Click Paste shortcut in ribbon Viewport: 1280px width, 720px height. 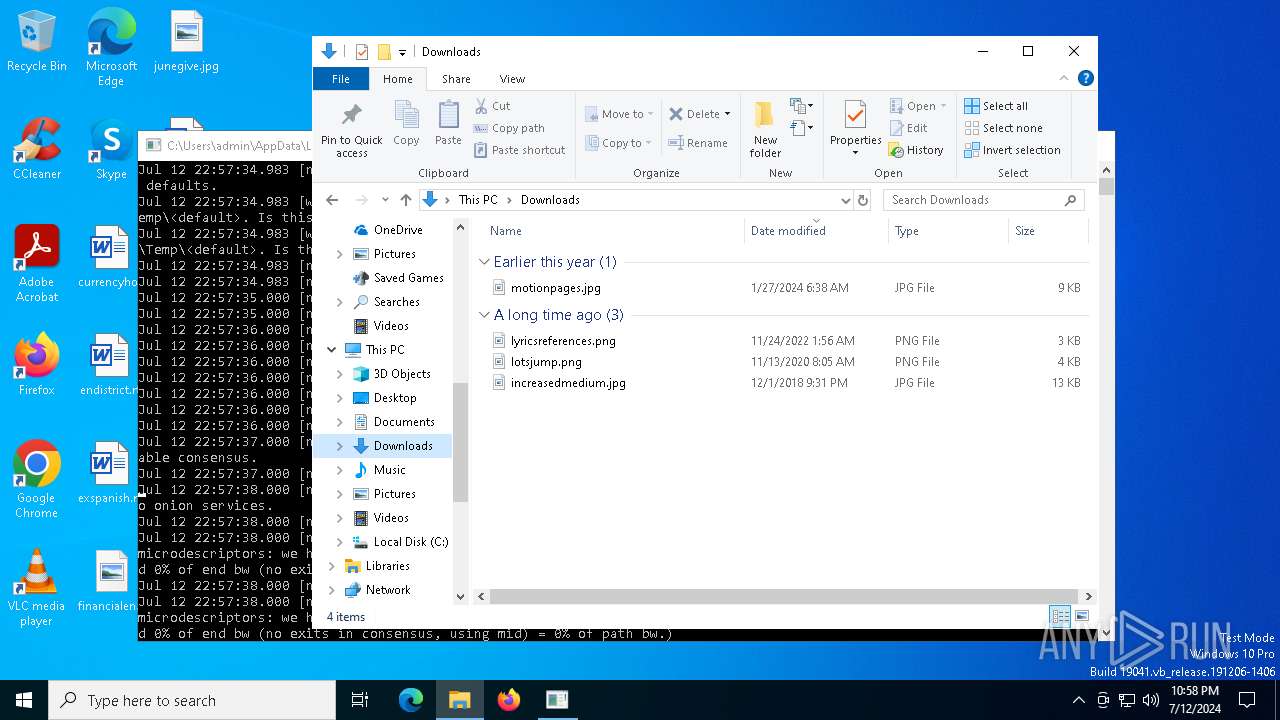[519, 150]
